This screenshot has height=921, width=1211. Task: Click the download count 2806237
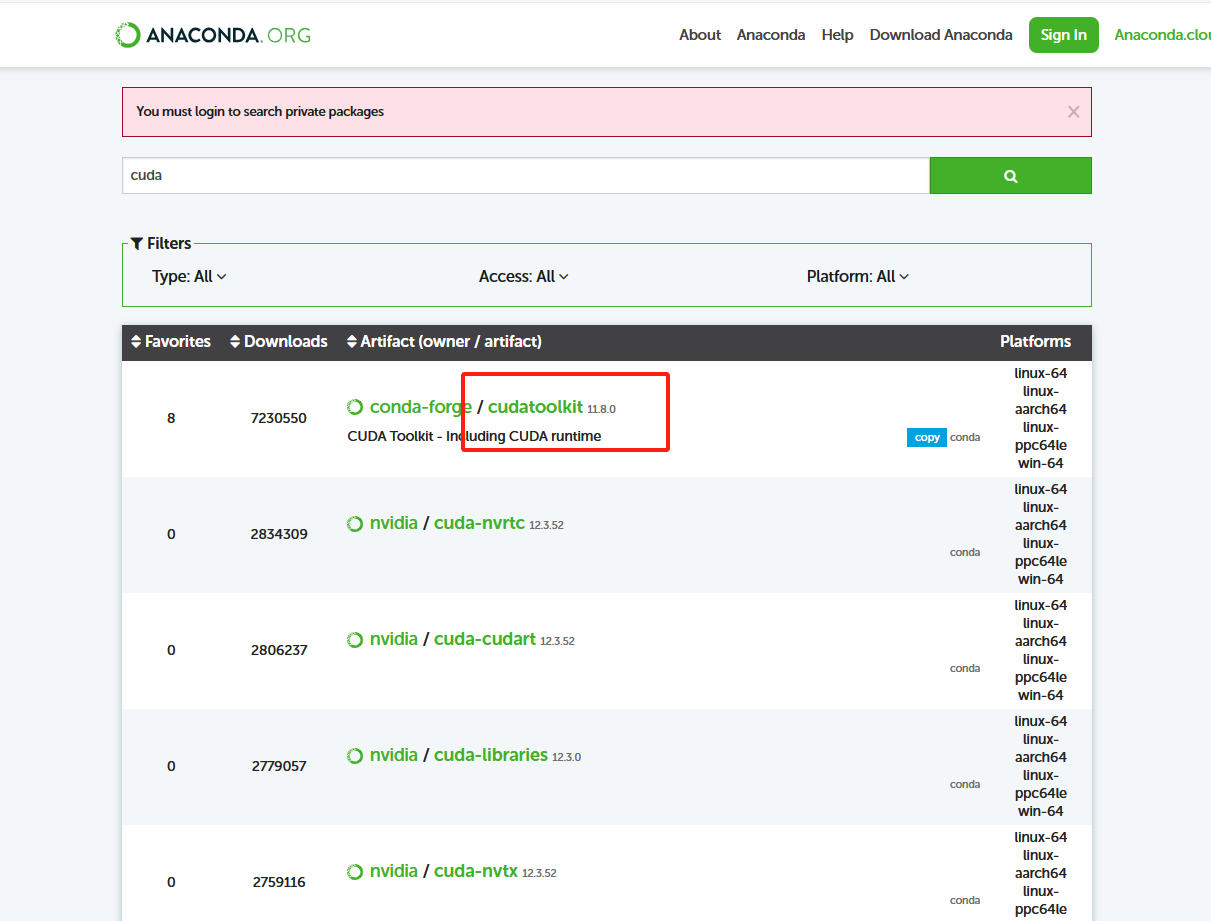click(279, 650)
